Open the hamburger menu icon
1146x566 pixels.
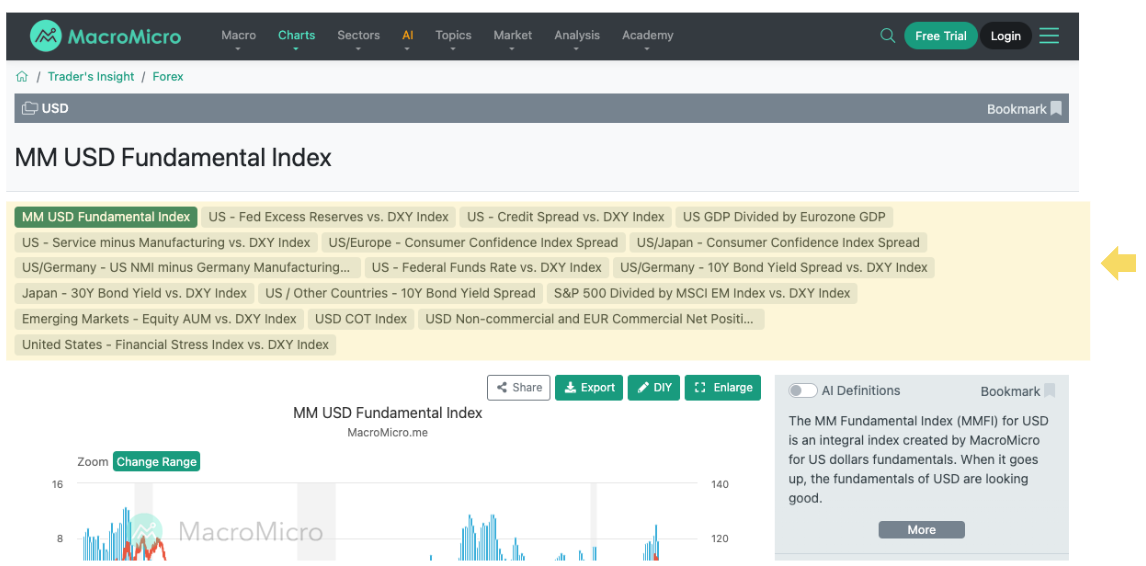click(1049, 35)
